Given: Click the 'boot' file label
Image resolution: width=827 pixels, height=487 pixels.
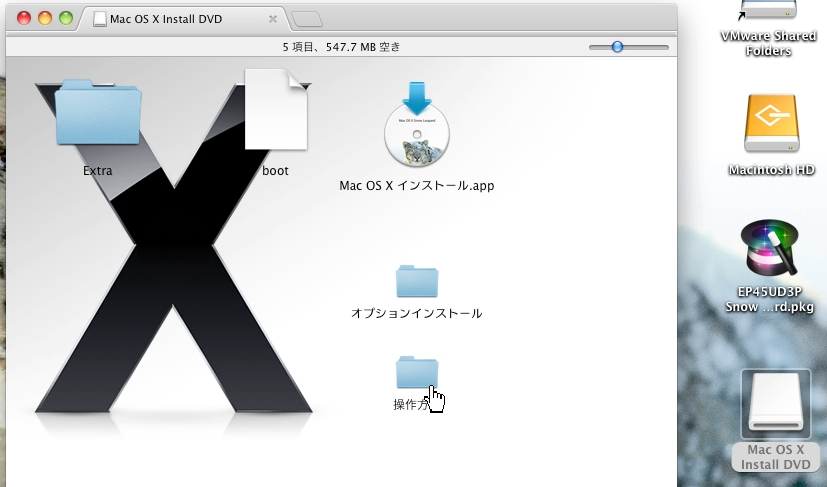Looking at the screenshot, I should 275,171.
